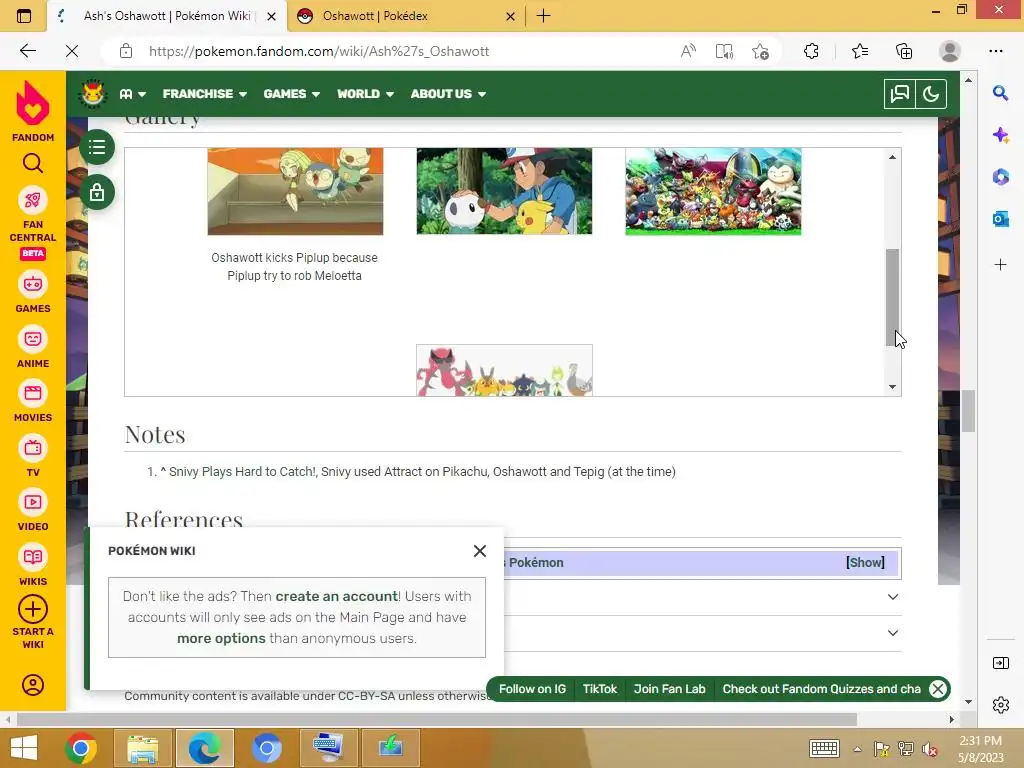Open the table of contents list button
1024x768 pixels.
[97, 147]
